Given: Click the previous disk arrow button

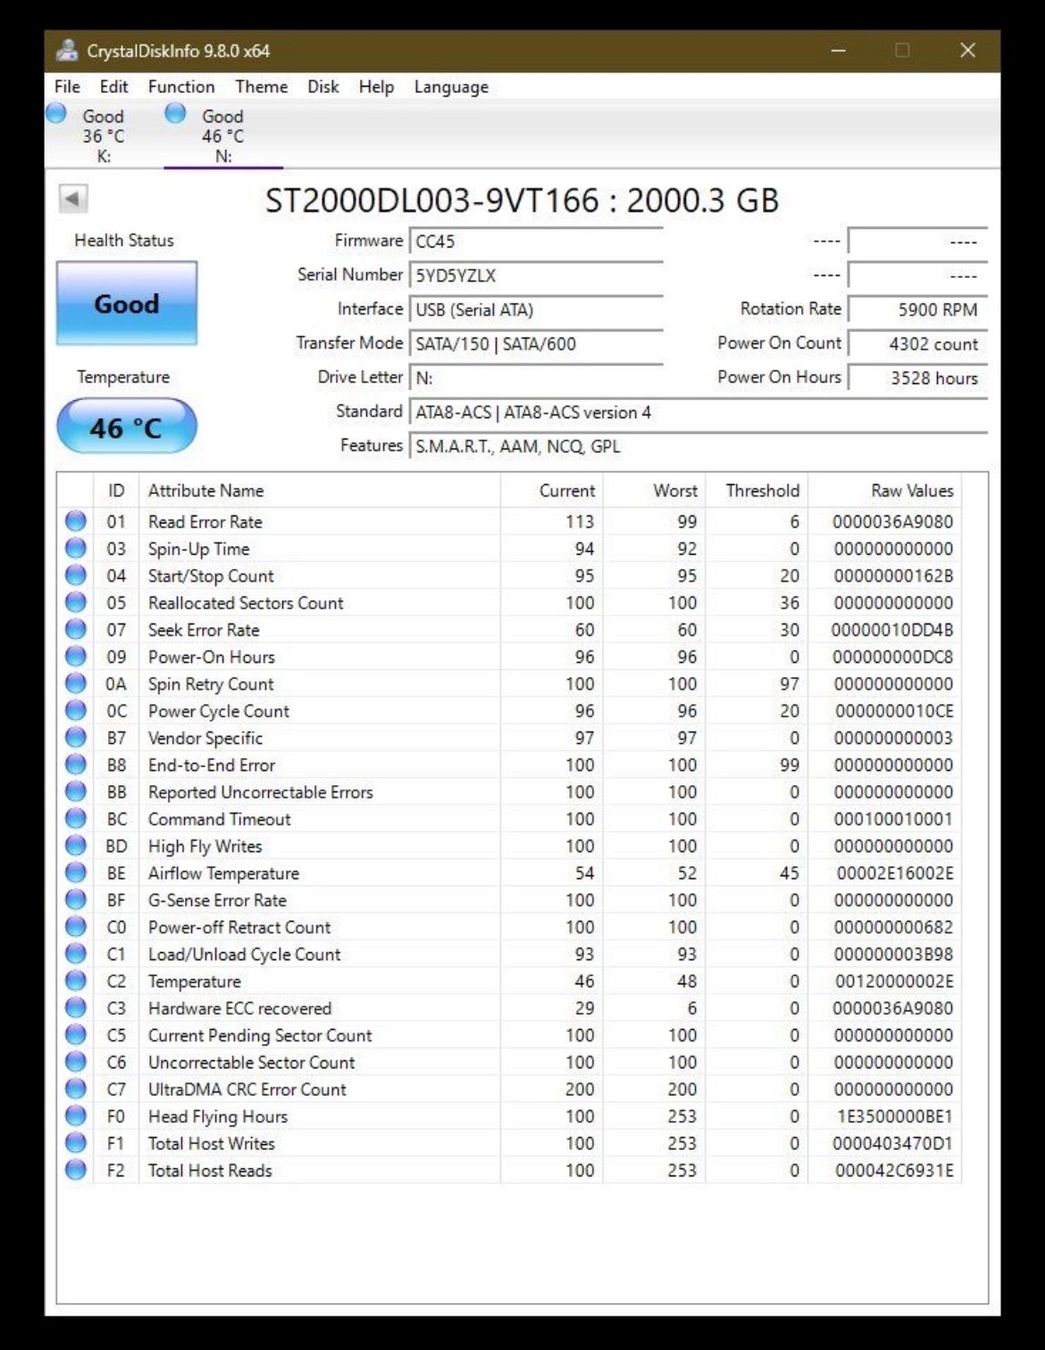Looking at the screenshot, I should [x=73, y=198].
